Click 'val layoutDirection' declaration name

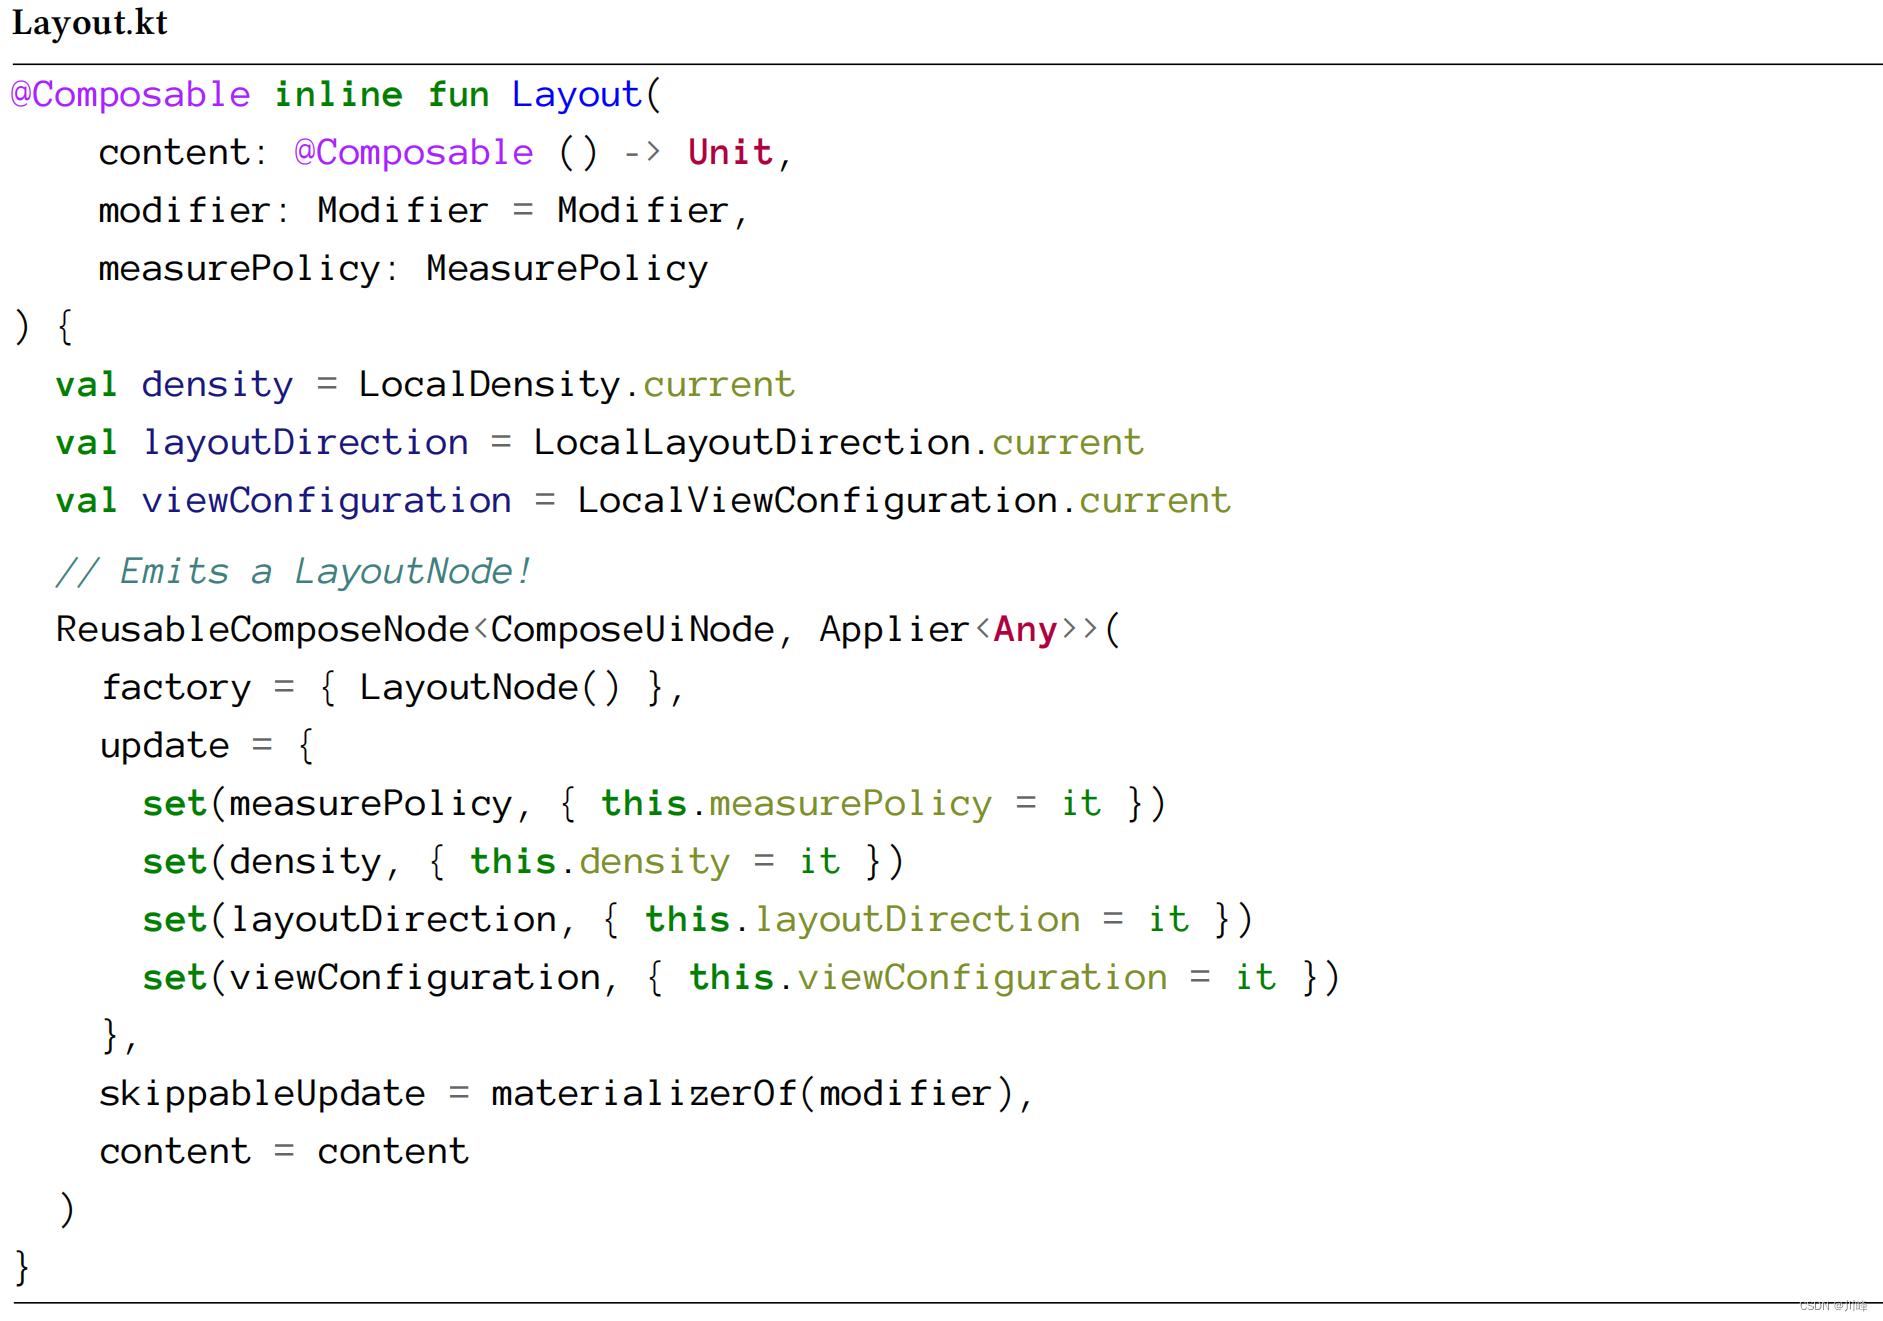click(x=305, y=443)
